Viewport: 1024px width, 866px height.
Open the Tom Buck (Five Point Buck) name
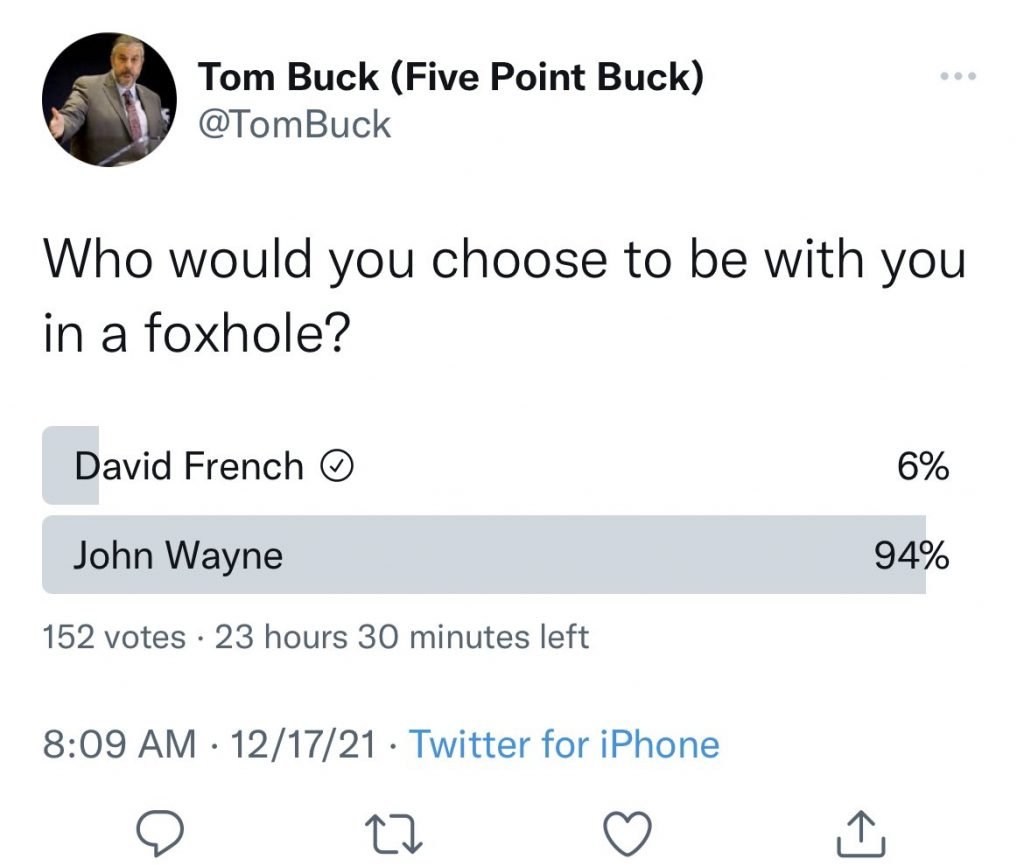451,77
